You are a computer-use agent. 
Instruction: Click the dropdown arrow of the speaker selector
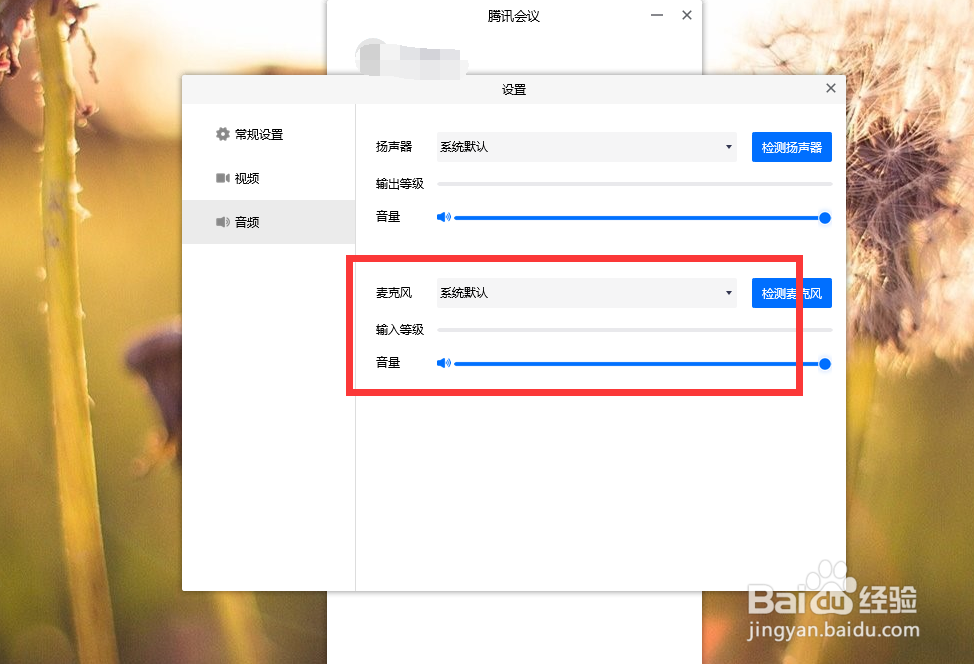(x=728, y=147)
